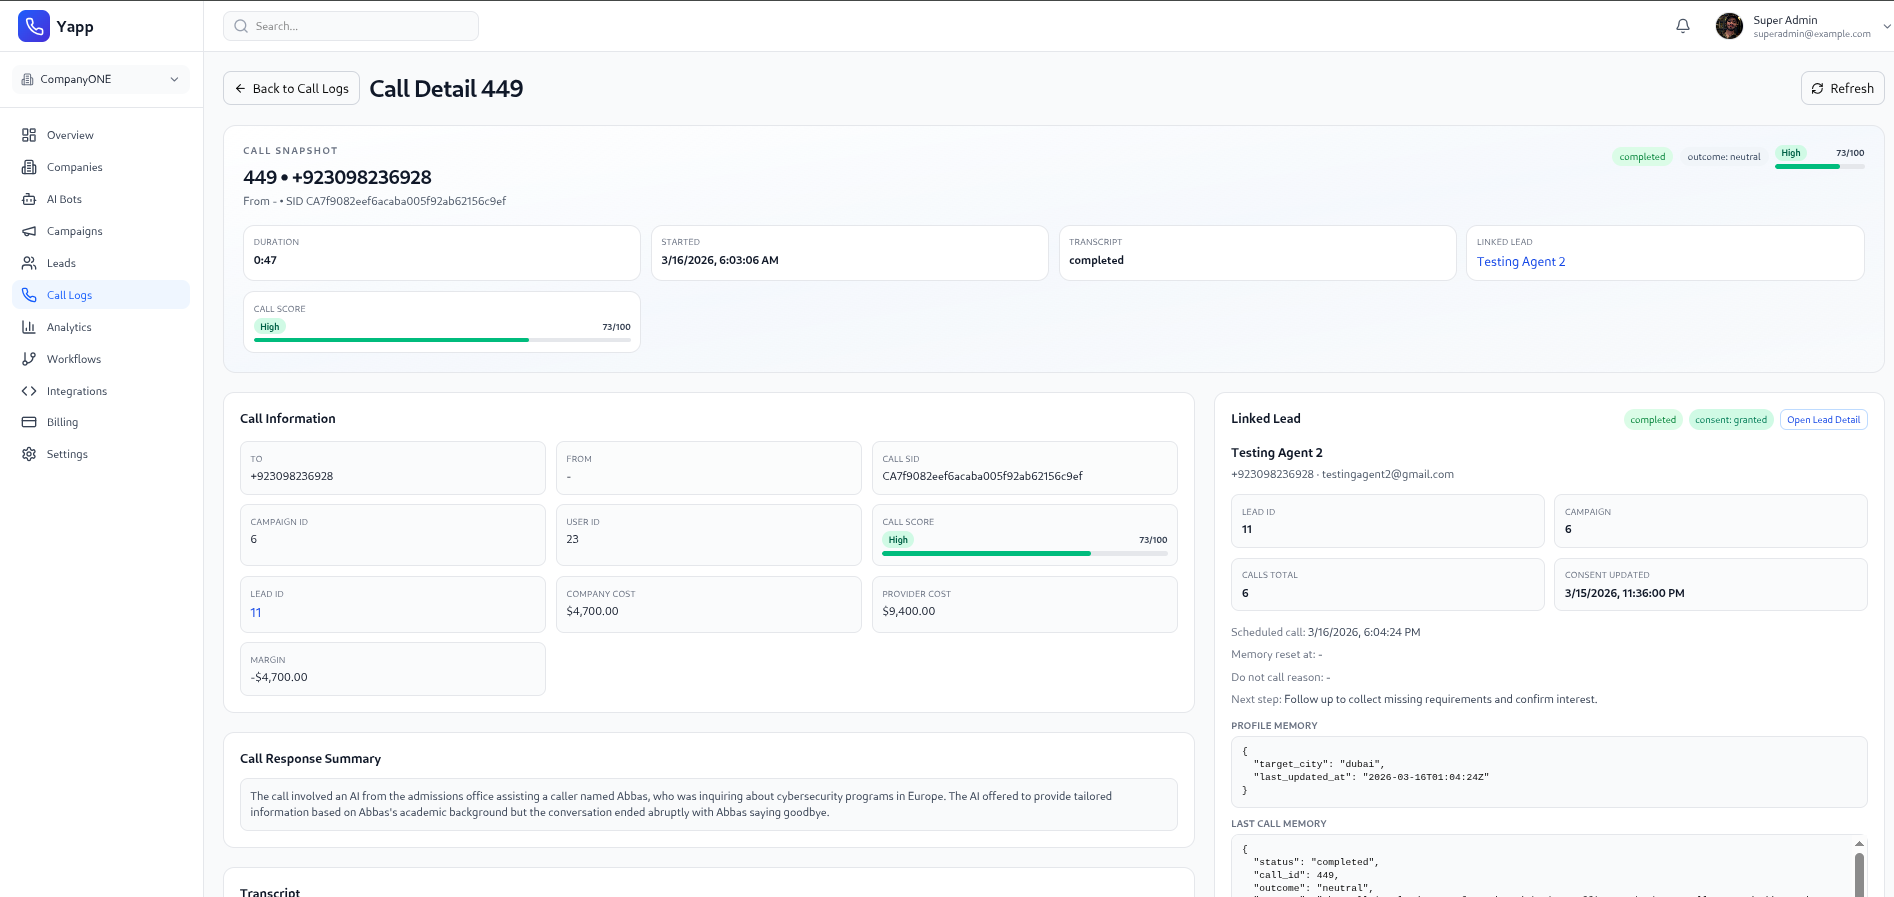Open the Analytics page
Viewport: 1894px width, 897px height.
pos(101,327)
